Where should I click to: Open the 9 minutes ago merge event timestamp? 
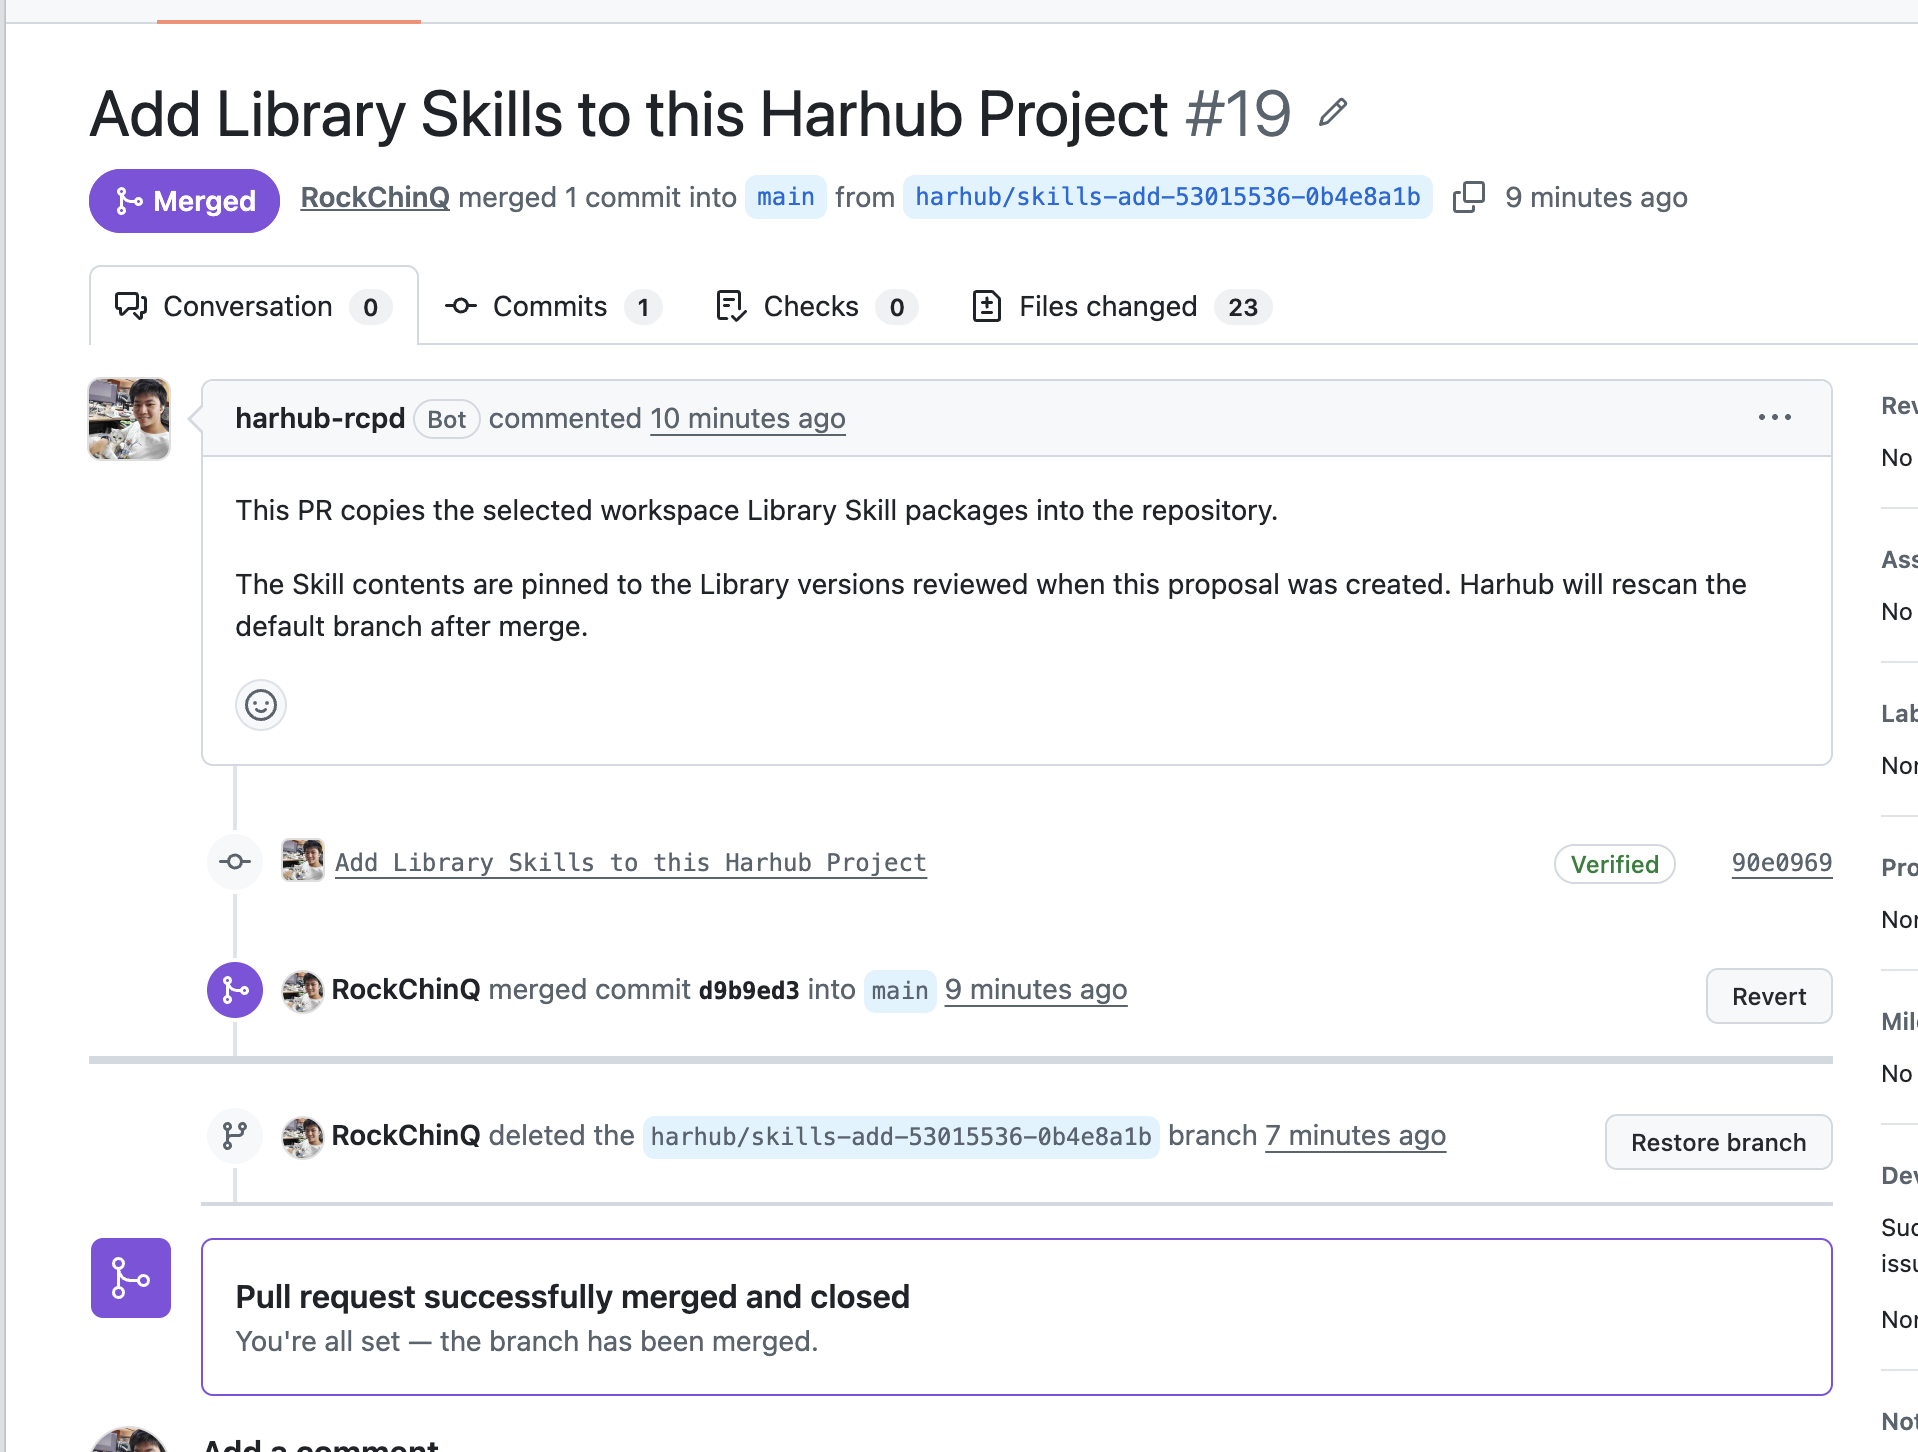(1036, 989)
